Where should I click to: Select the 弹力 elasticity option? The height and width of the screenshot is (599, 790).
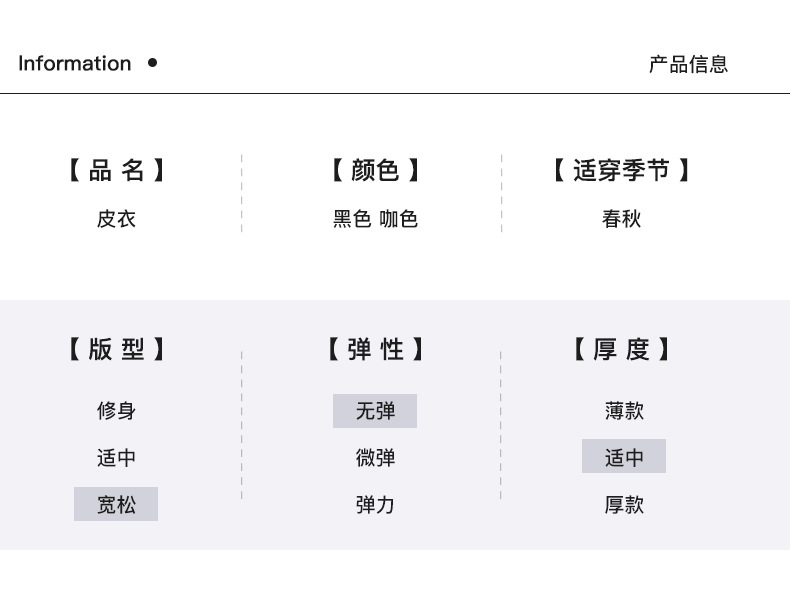point(375,504)
